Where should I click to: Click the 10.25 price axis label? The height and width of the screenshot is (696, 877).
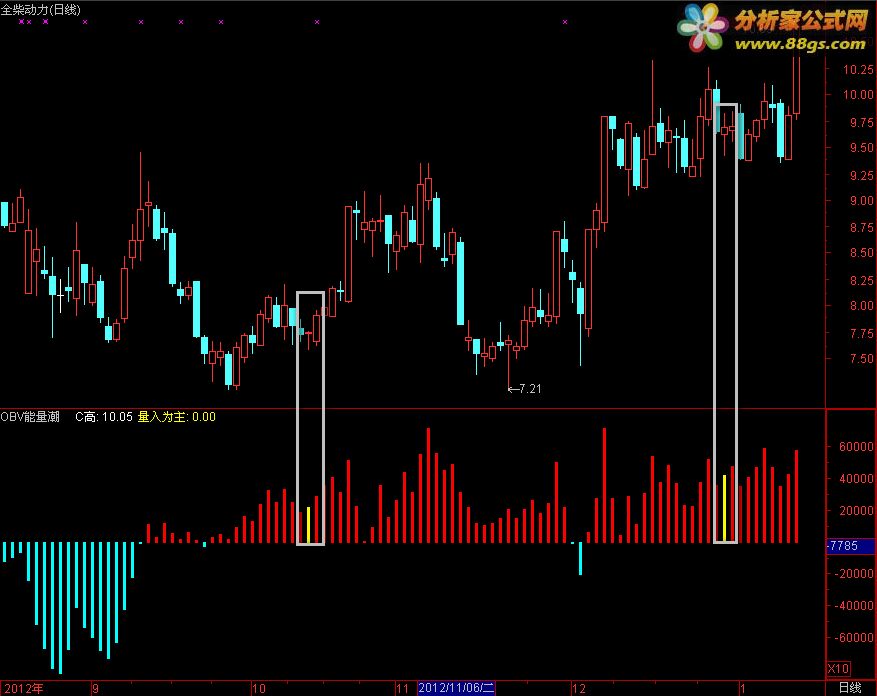pos(858,69)
